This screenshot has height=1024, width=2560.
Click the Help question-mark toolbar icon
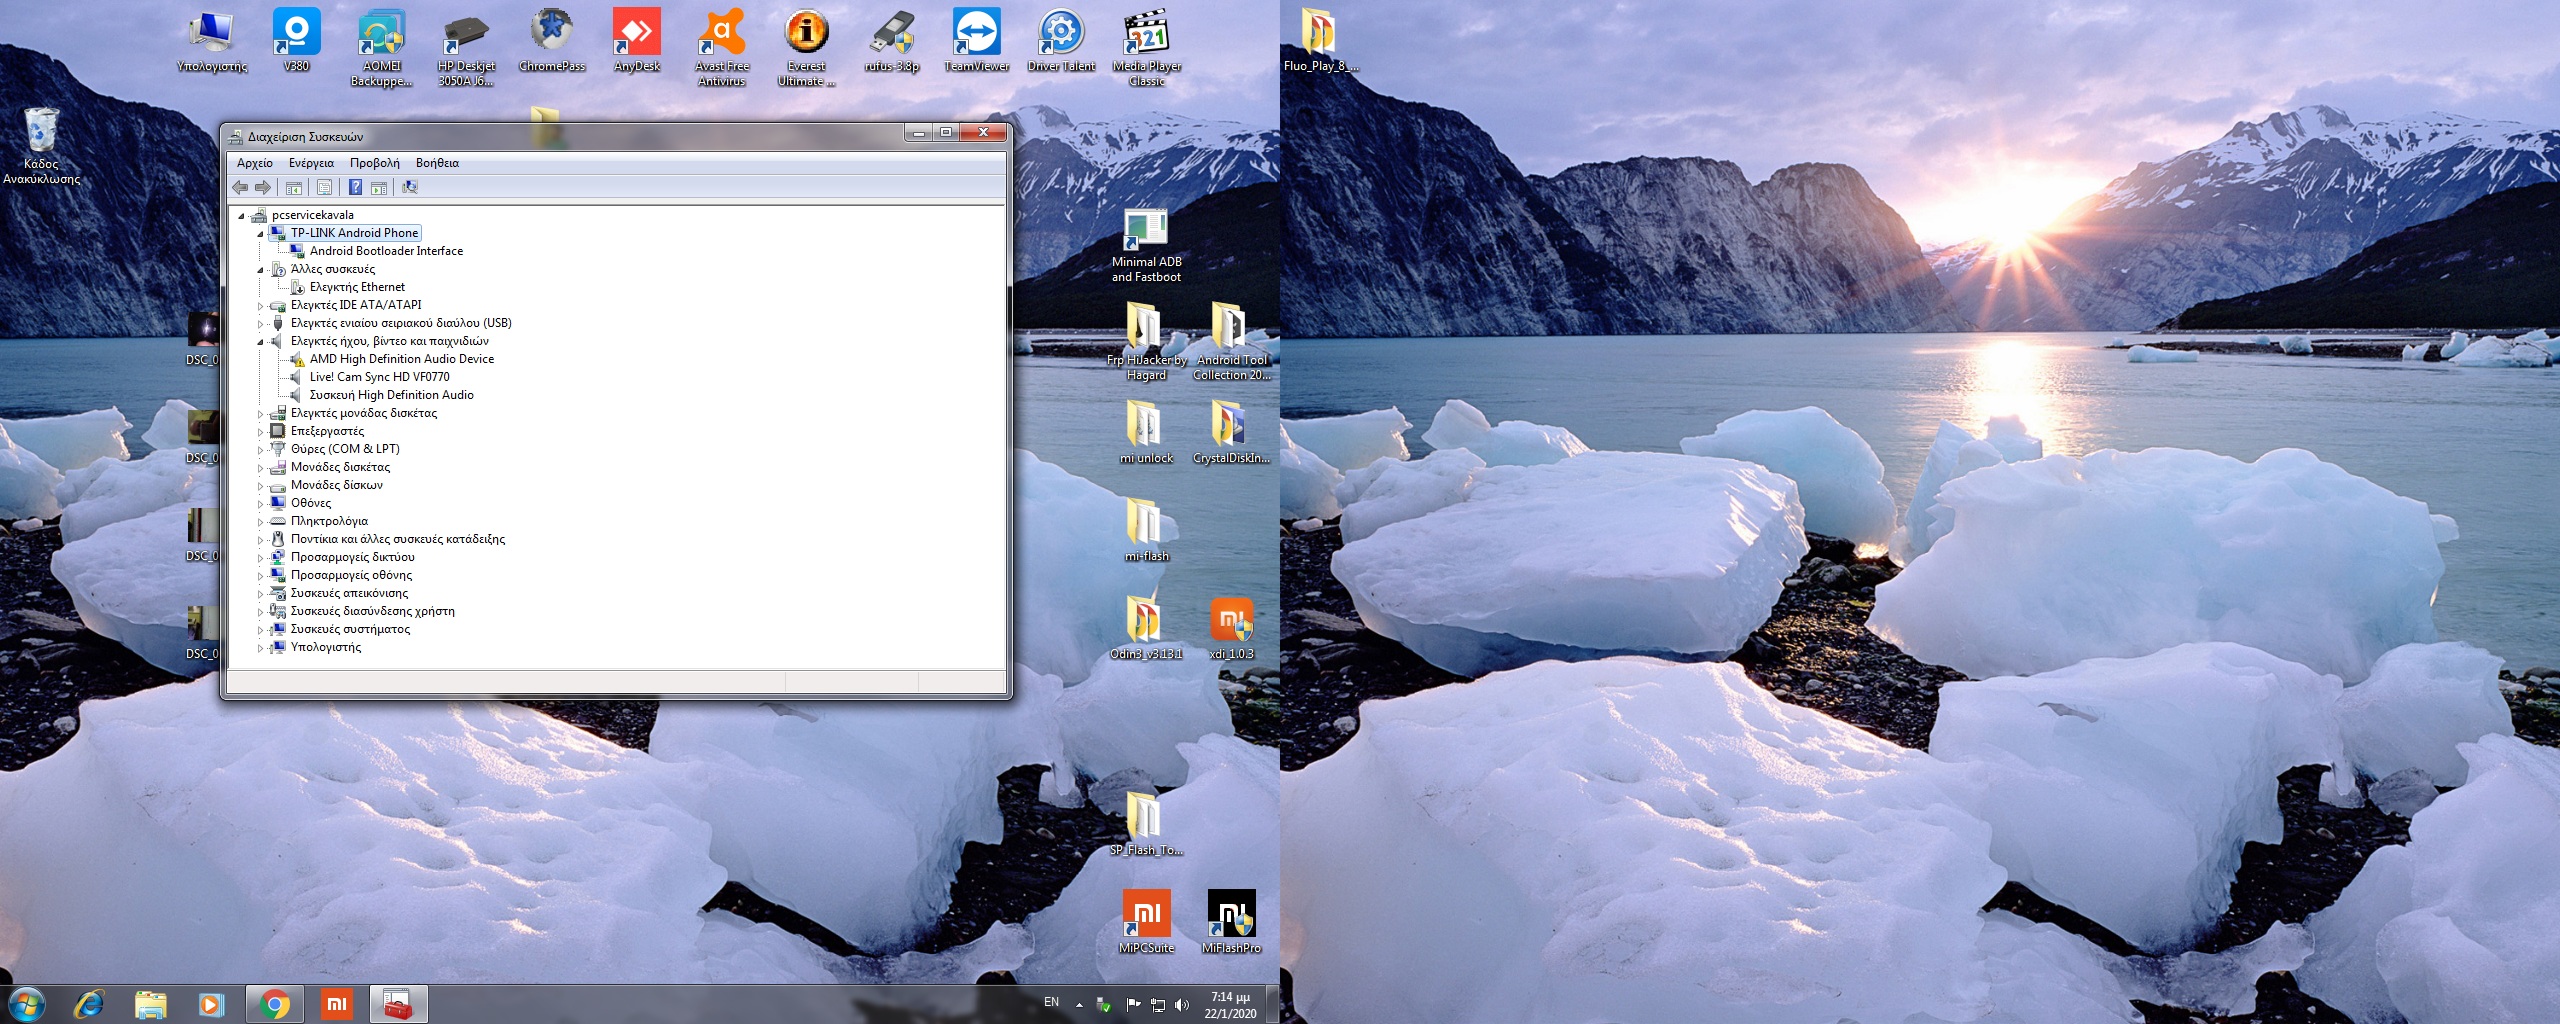click(x=355, y=187)
